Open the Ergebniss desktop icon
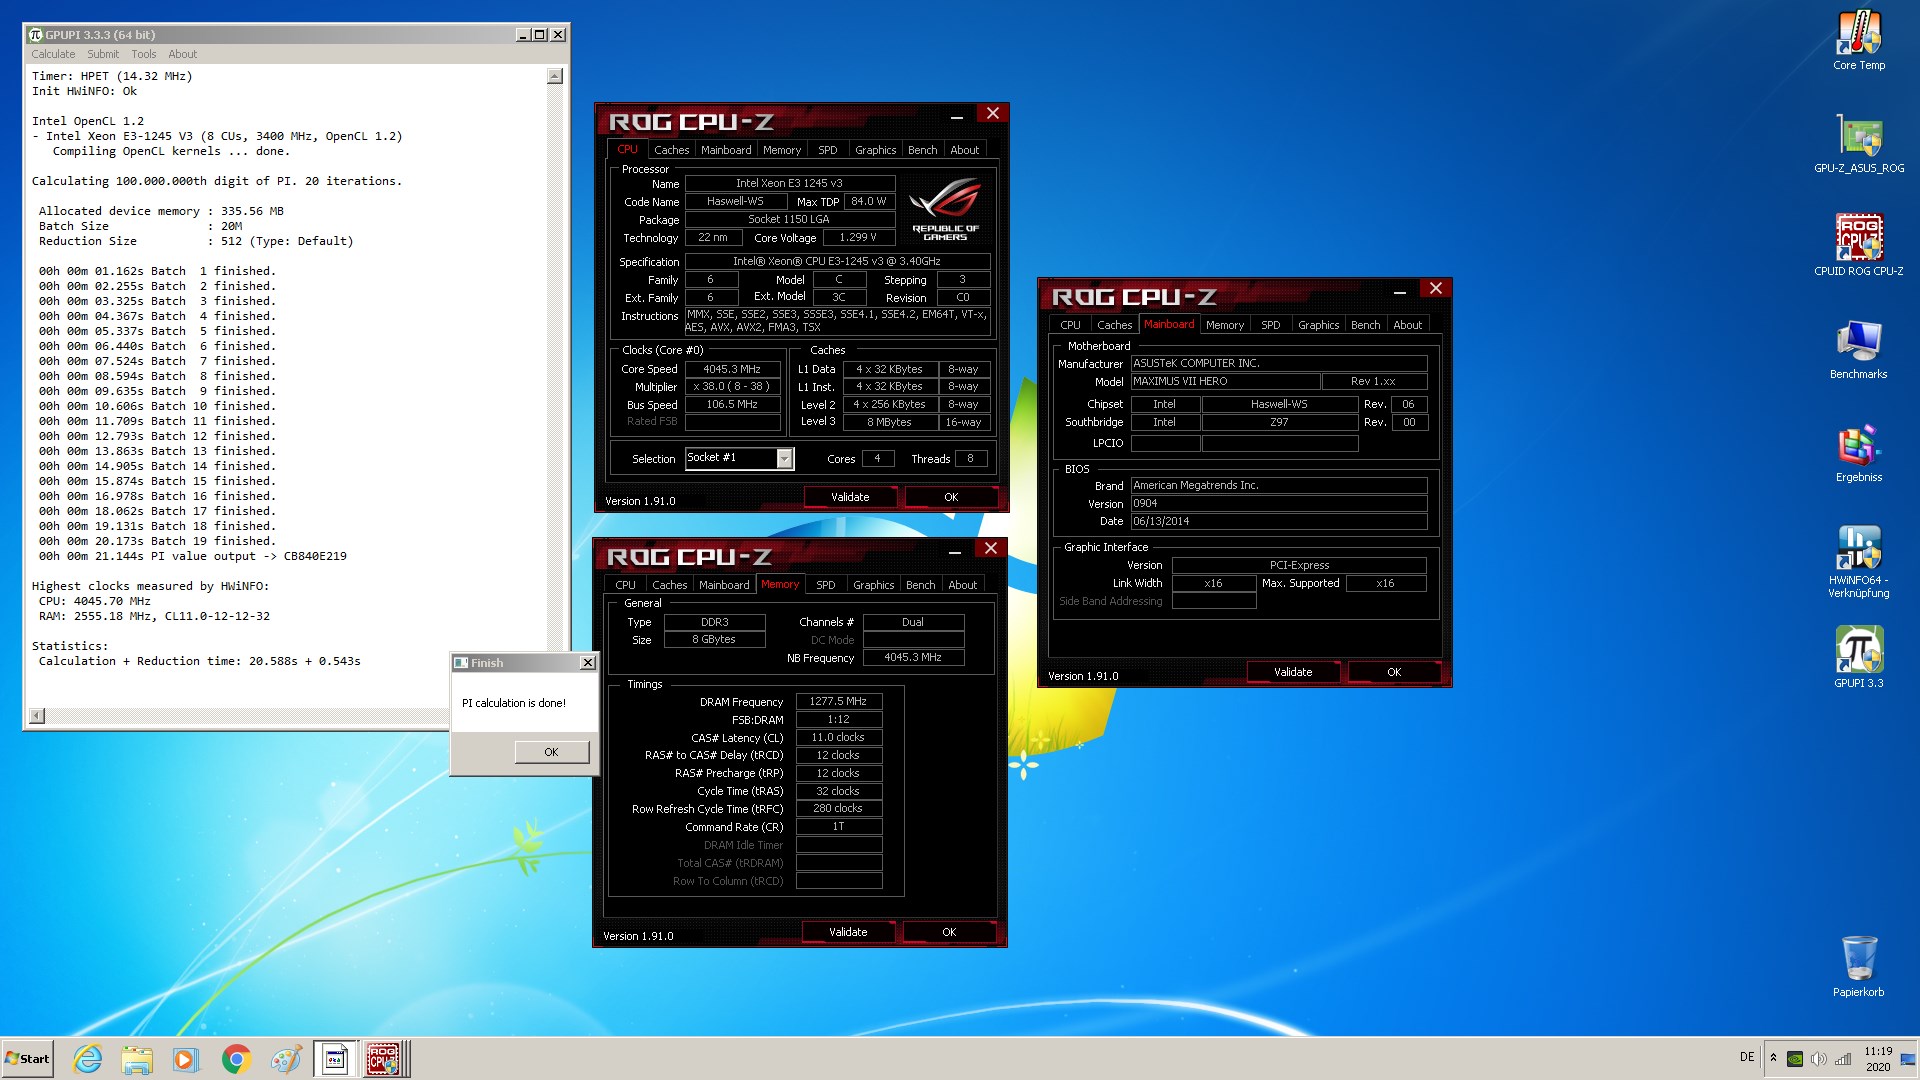 [1858, 453]
